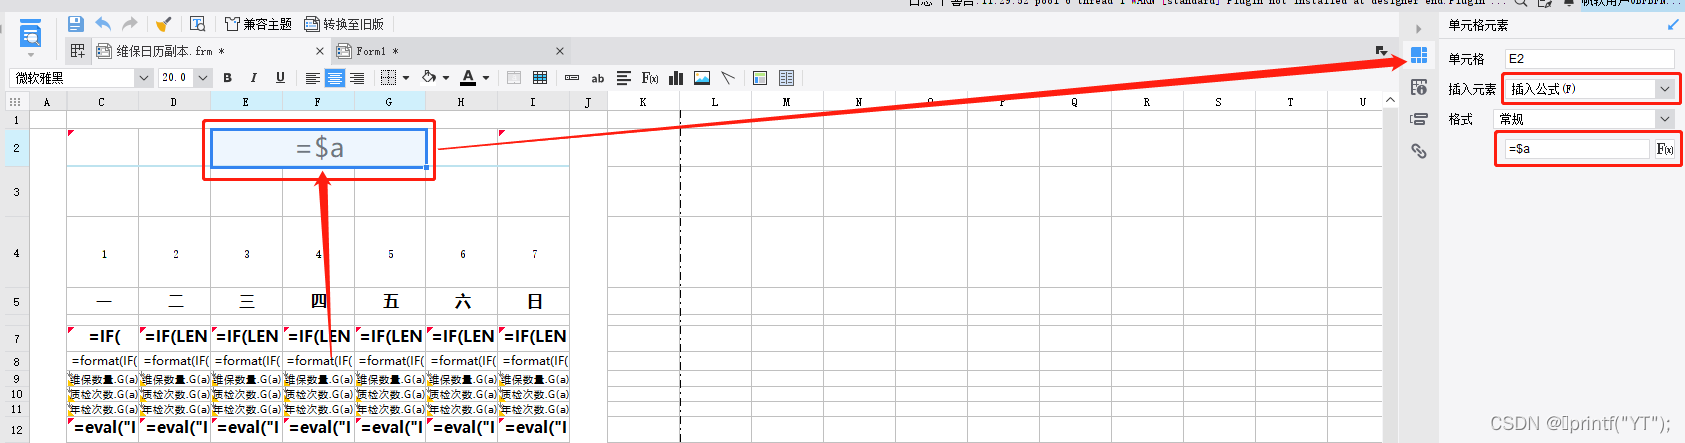
Task: Click row header 7
Action: pos(16,339)
